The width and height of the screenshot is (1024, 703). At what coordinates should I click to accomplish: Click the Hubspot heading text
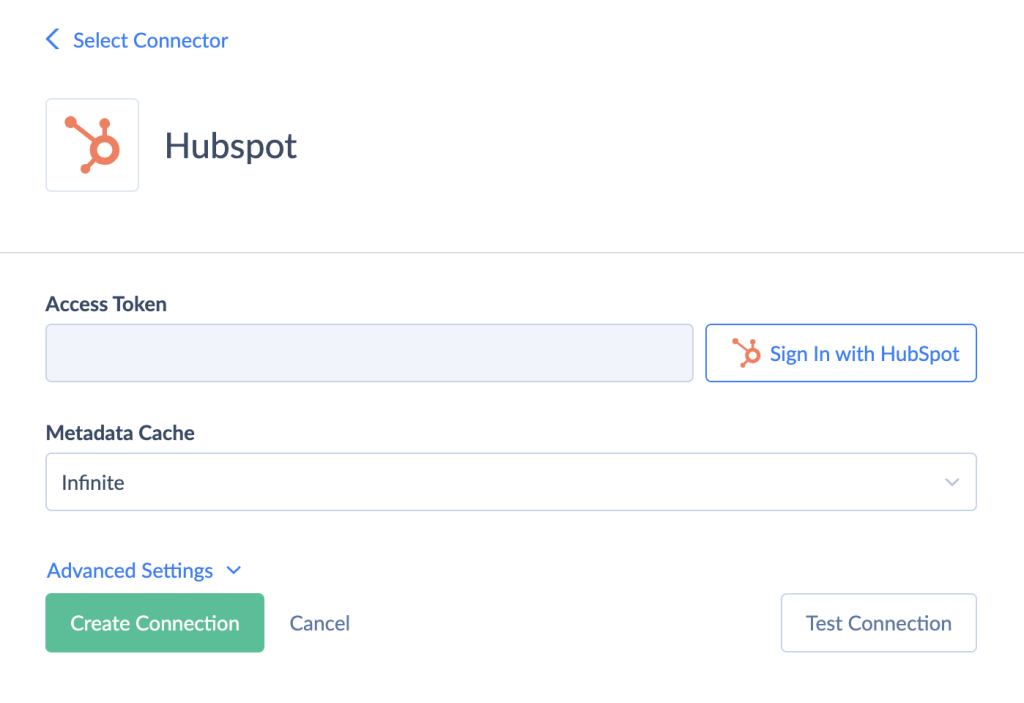(x=231, y=146)
